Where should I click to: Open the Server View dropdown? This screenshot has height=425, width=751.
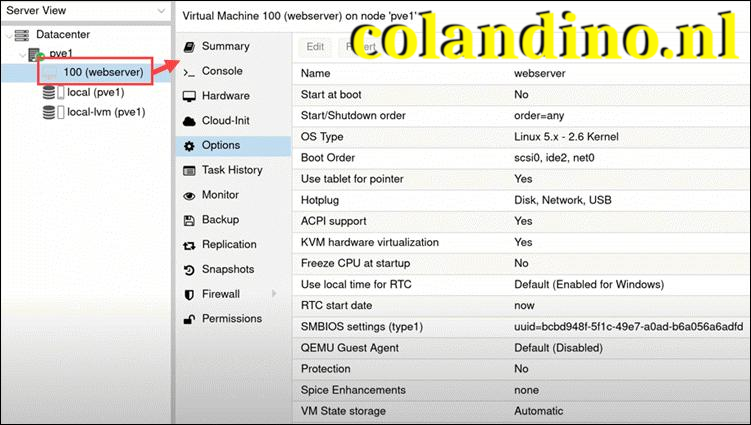click(x=161, y=11)
